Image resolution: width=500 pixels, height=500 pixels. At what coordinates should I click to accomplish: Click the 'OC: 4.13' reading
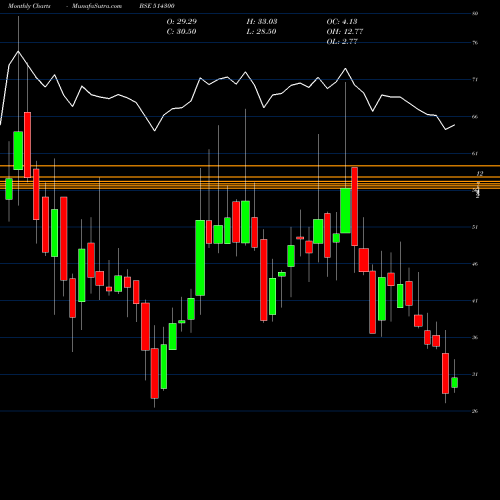pyautogui.click(x=342, y=21)
